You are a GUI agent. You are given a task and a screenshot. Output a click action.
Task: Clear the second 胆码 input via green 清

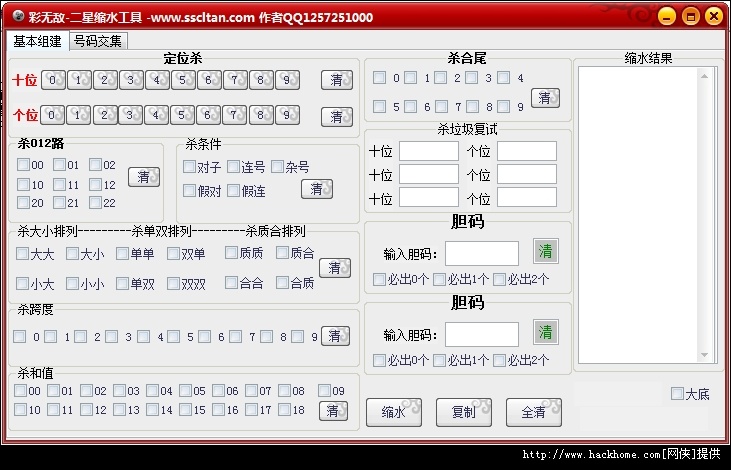coord(545,332)
